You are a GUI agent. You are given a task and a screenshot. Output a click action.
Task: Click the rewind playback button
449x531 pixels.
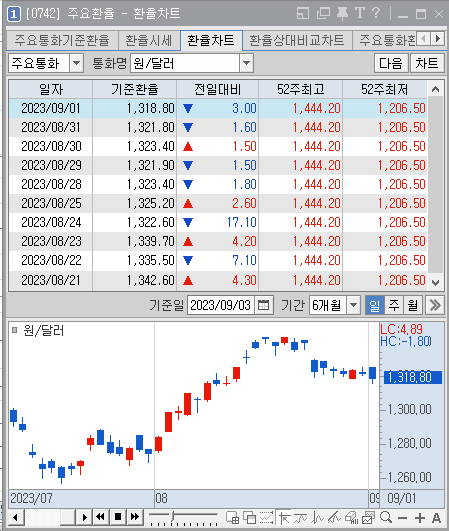pos(100,517)
